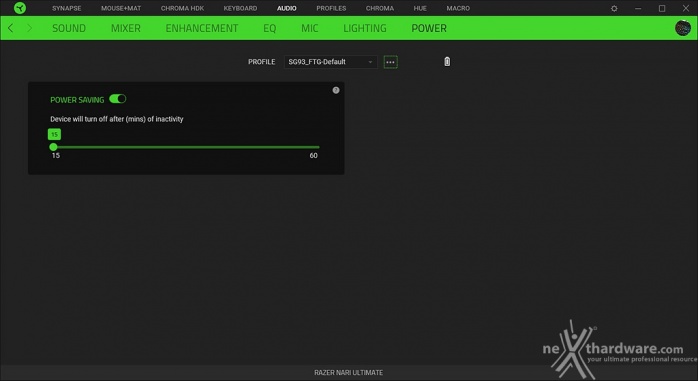
Task: Open the help question mark icon
Action: tap(336, 90)
